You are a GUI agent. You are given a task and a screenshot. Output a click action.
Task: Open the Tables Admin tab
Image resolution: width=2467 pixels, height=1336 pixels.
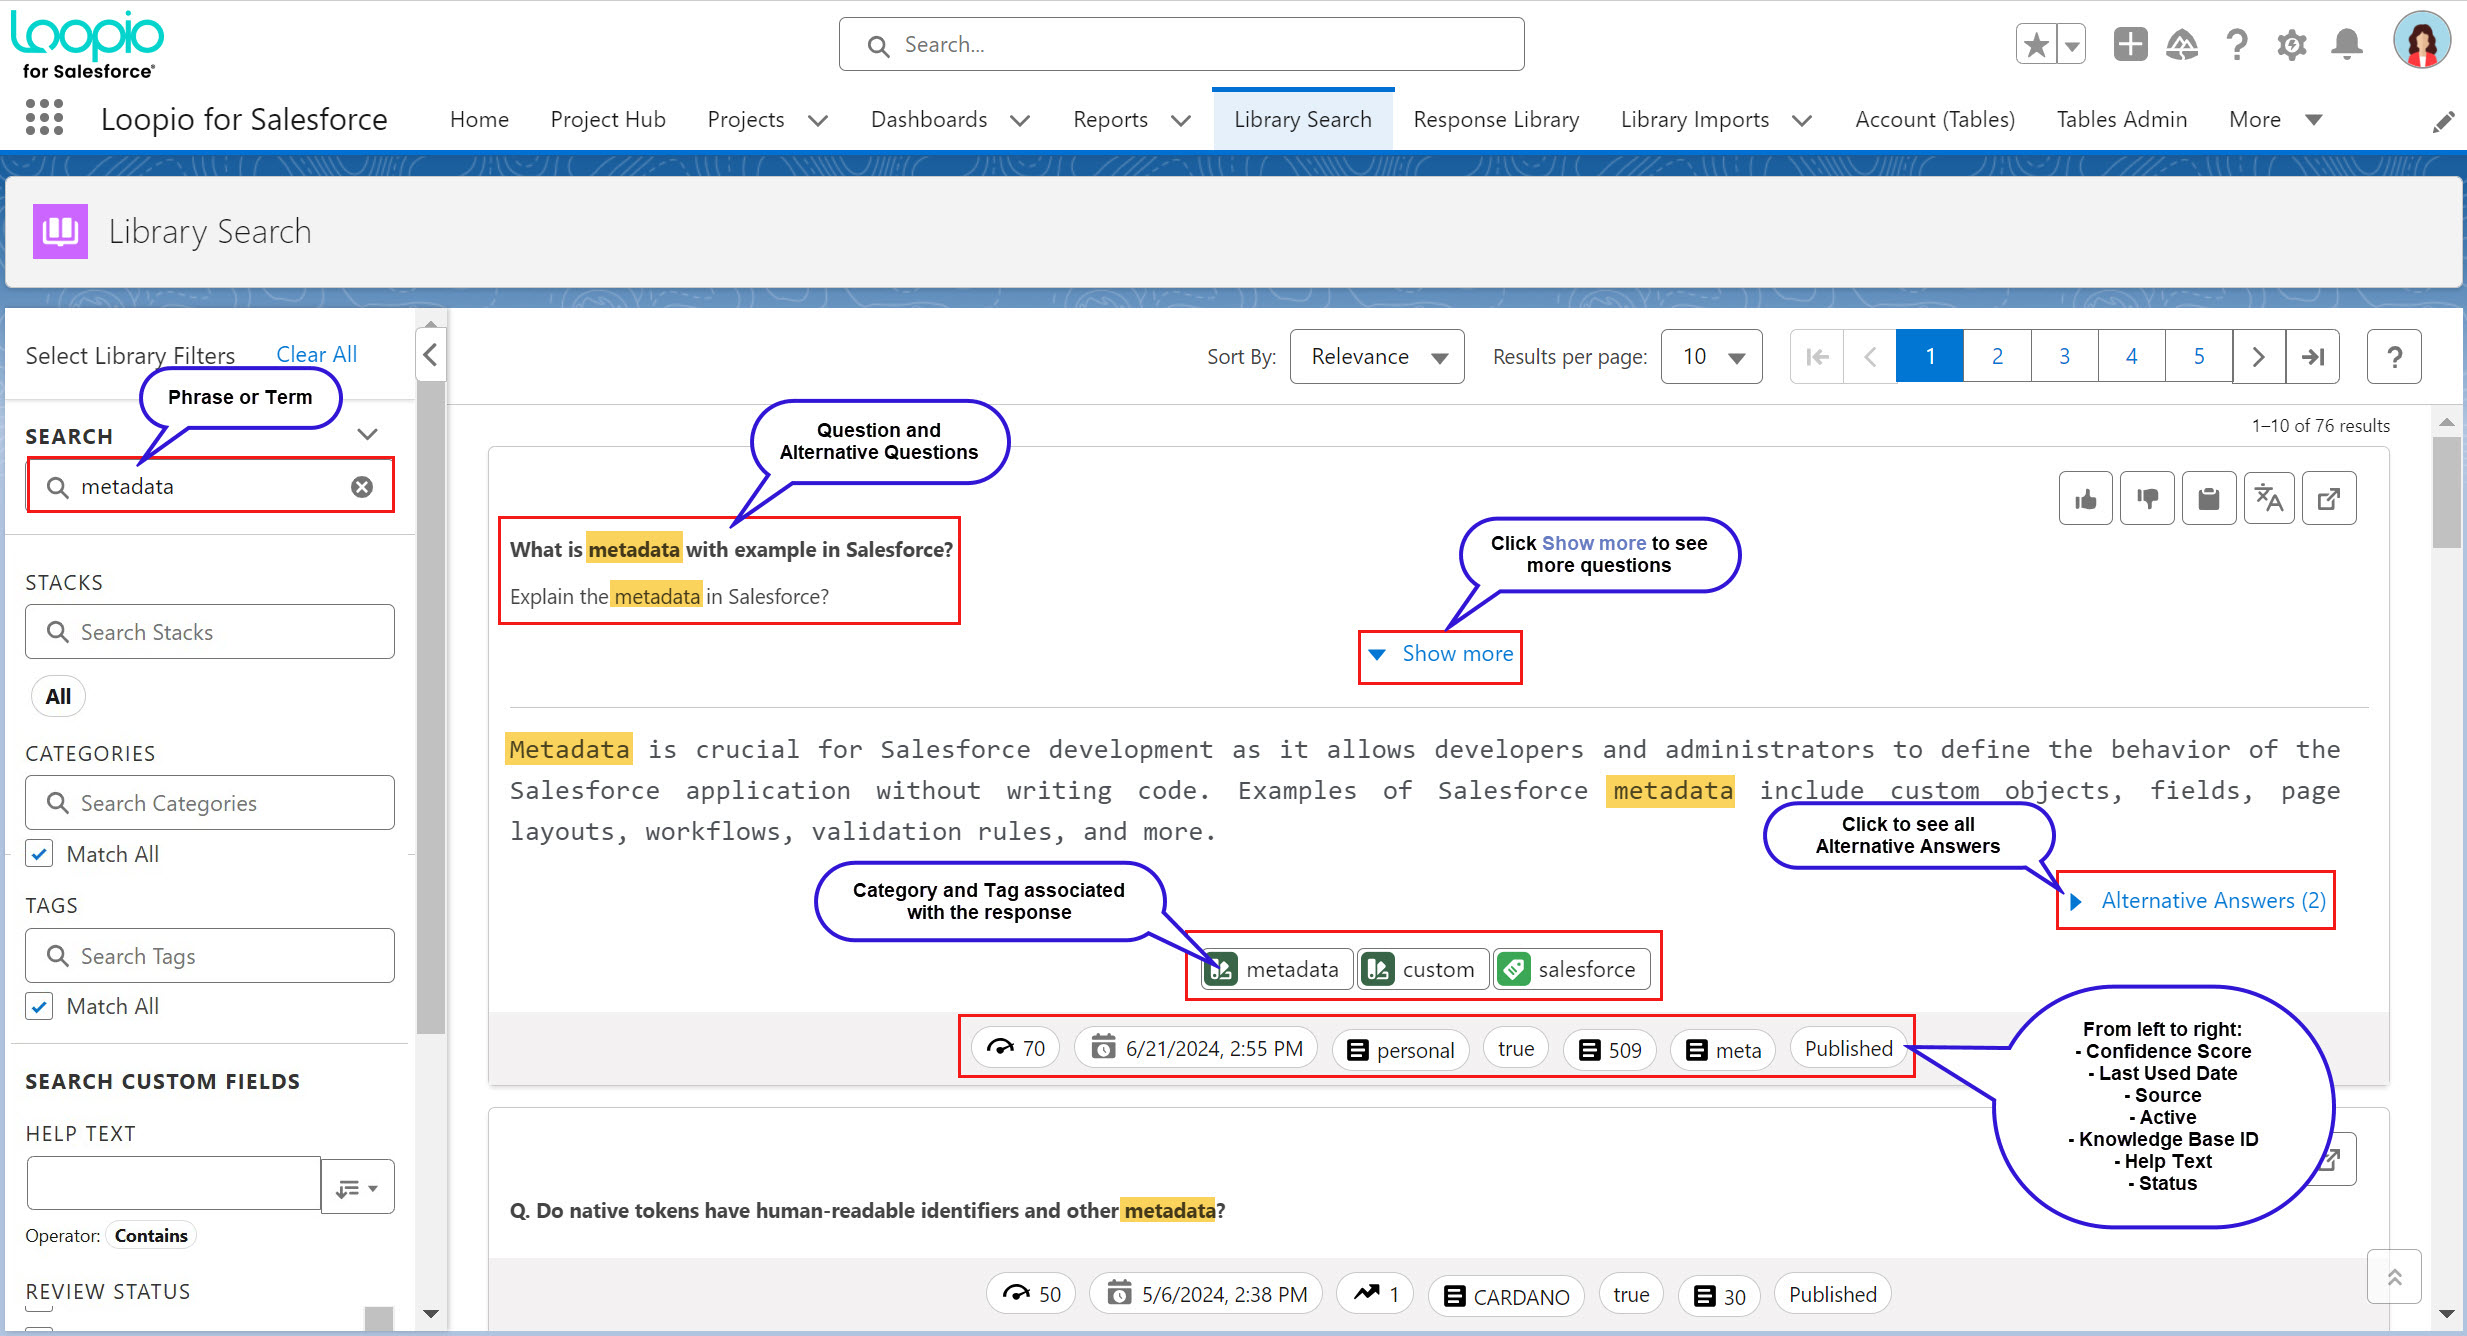pos(2121,119)
